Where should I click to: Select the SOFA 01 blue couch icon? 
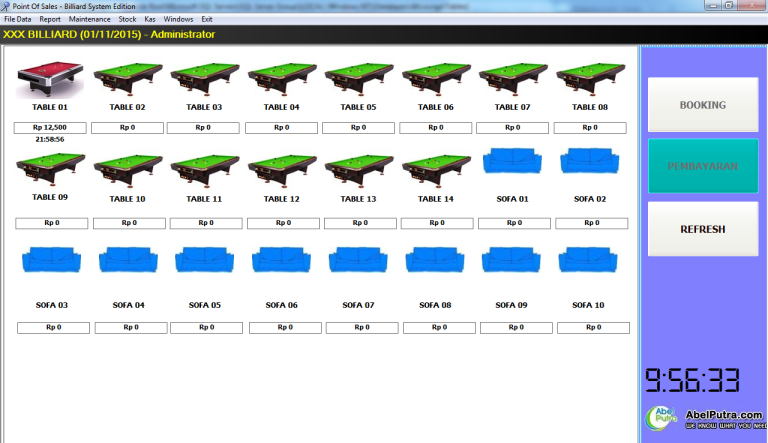pos(512,164)
